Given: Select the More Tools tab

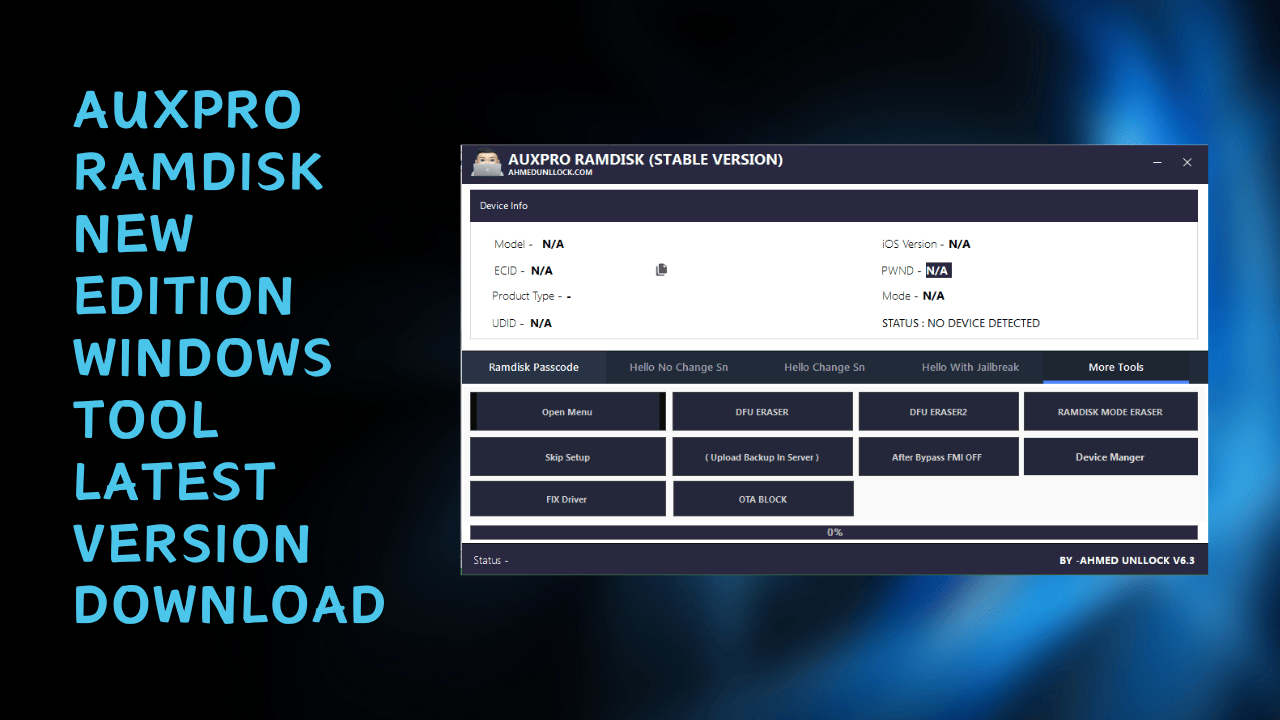Looking at the screenshot, I should 1116,367.
